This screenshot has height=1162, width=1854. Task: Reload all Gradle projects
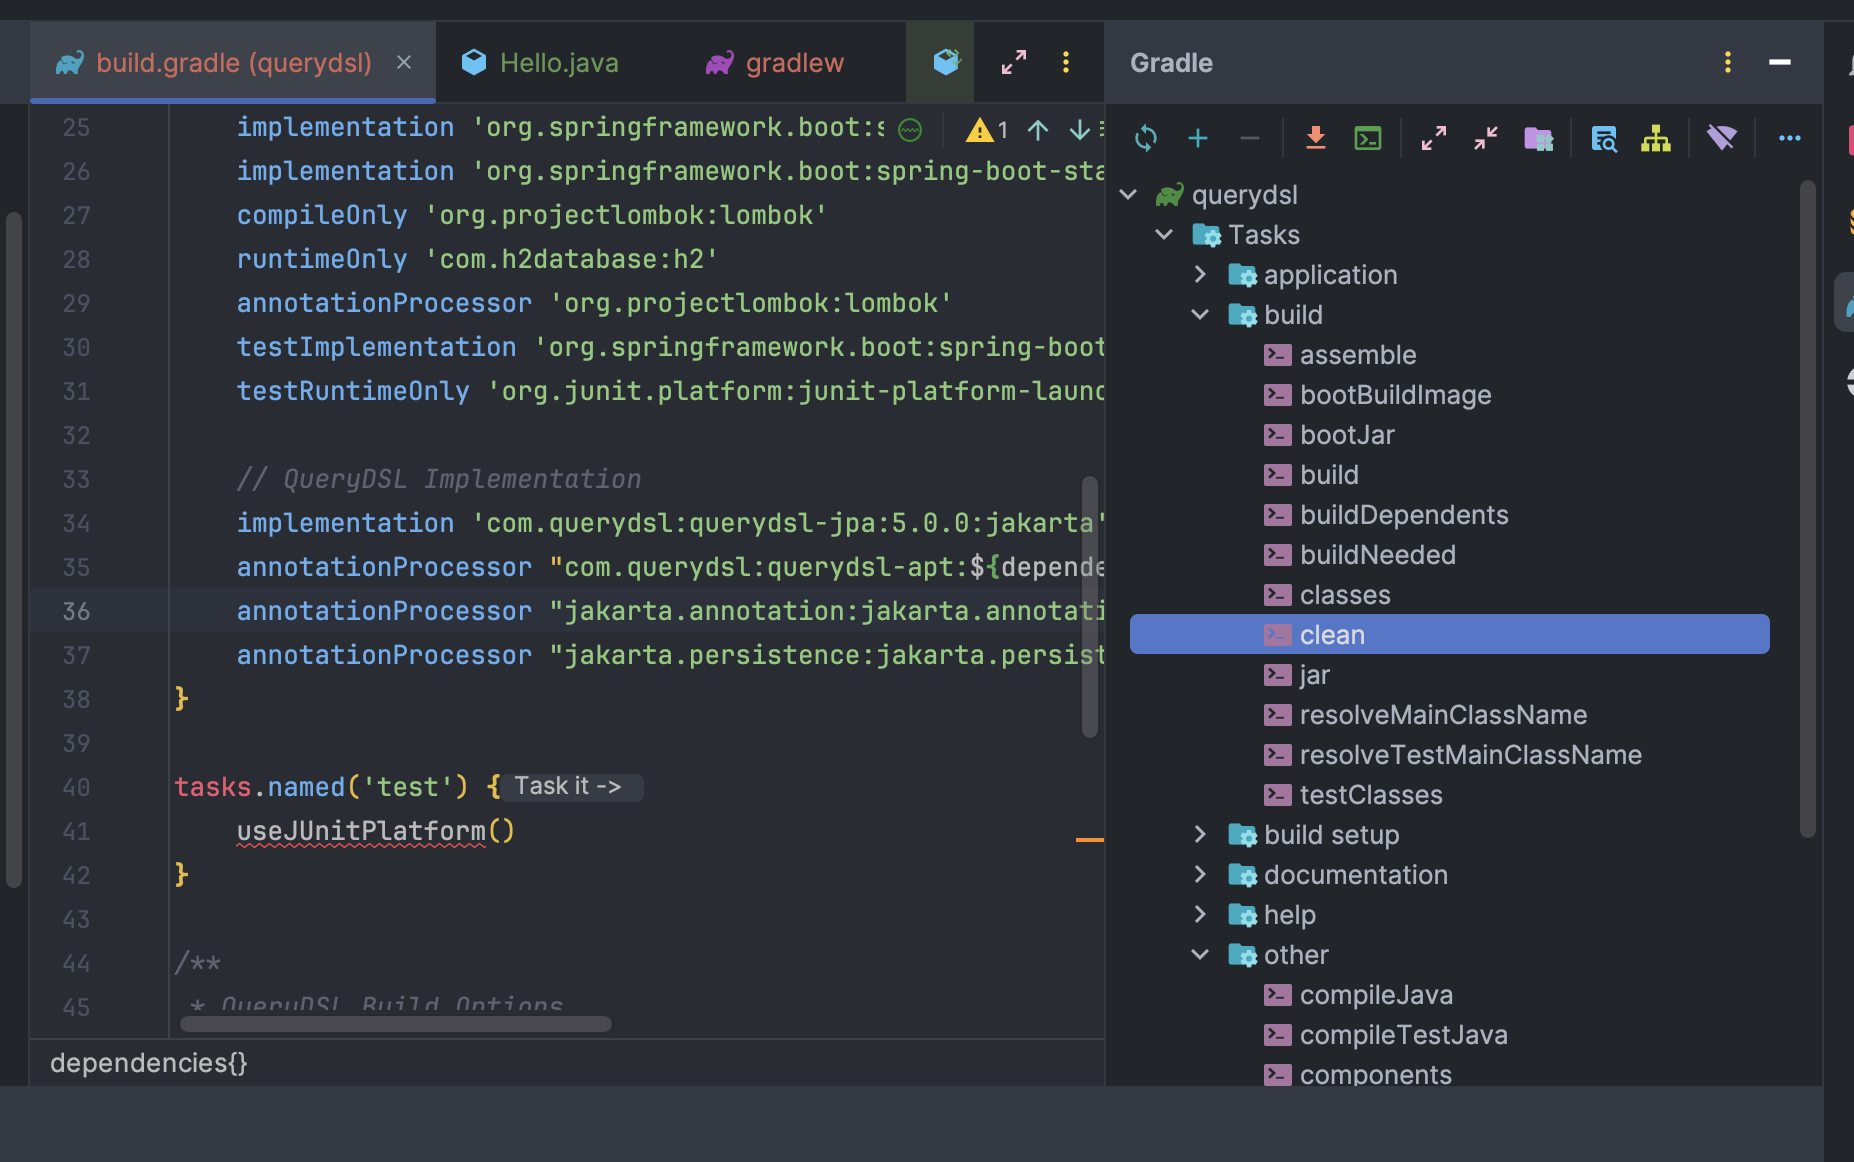coord(1147,138)
